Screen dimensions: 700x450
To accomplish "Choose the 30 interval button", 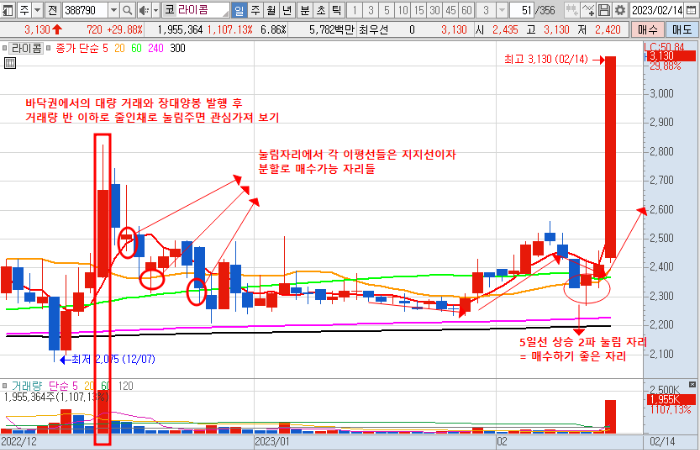I will click(x=434, y=10).
